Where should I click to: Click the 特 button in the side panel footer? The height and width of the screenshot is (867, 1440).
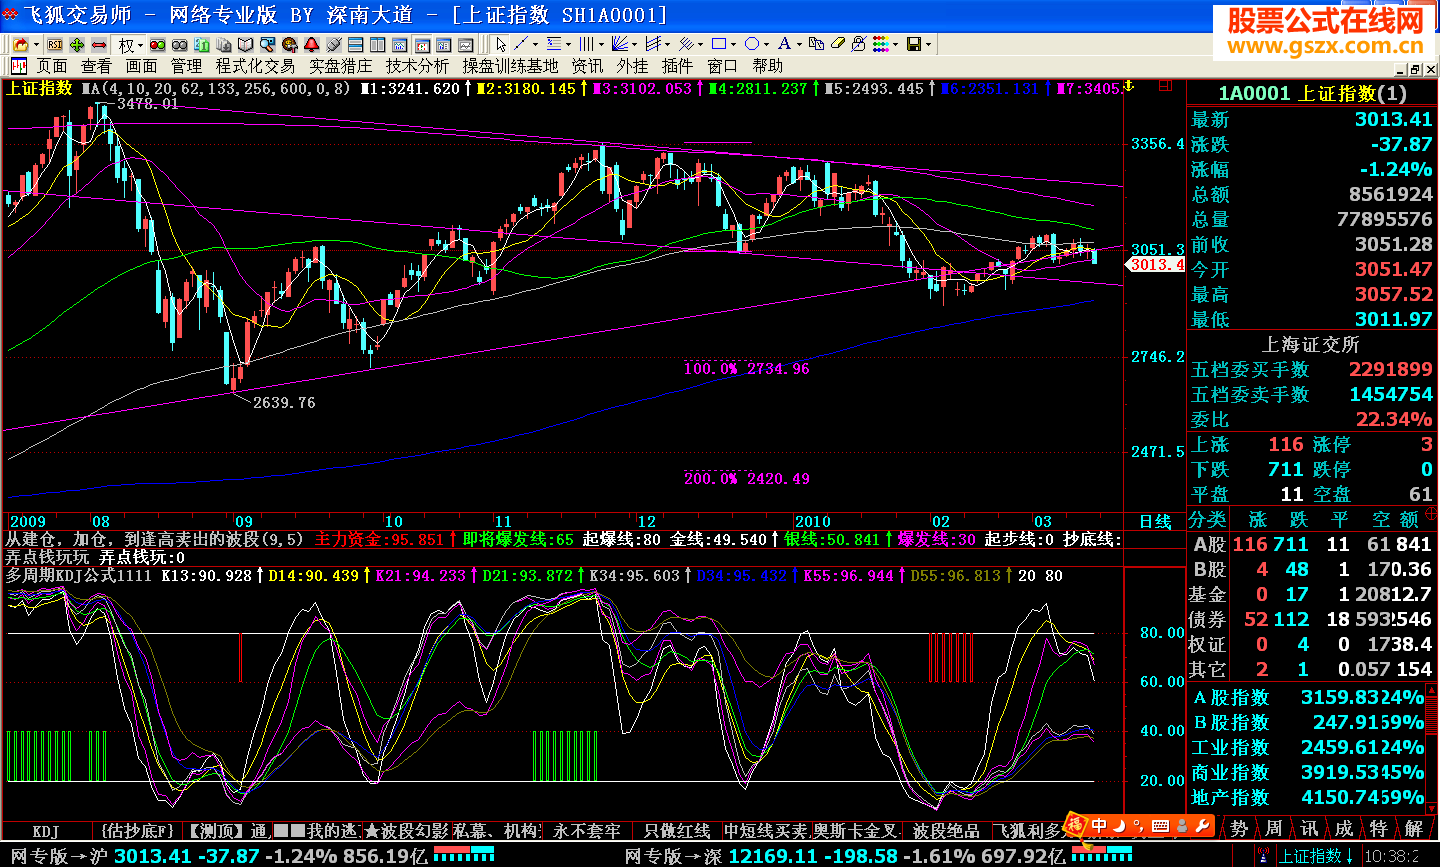click(1379, 829)
